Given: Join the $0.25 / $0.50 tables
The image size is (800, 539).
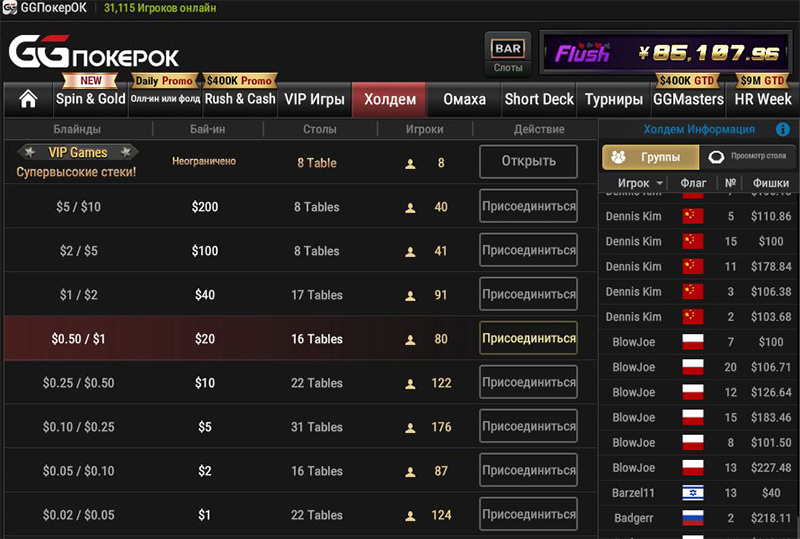Looking at the screenshot, I should point(528,382).
